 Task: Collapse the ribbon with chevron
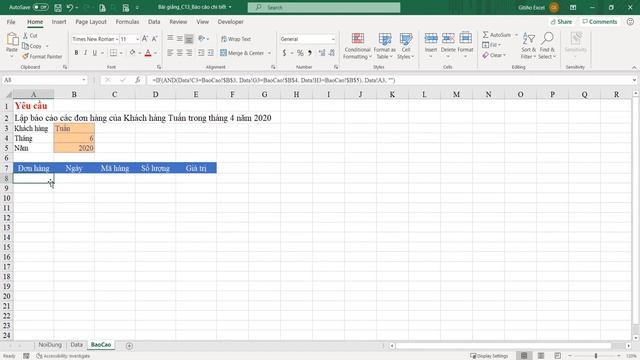(634, 67)
